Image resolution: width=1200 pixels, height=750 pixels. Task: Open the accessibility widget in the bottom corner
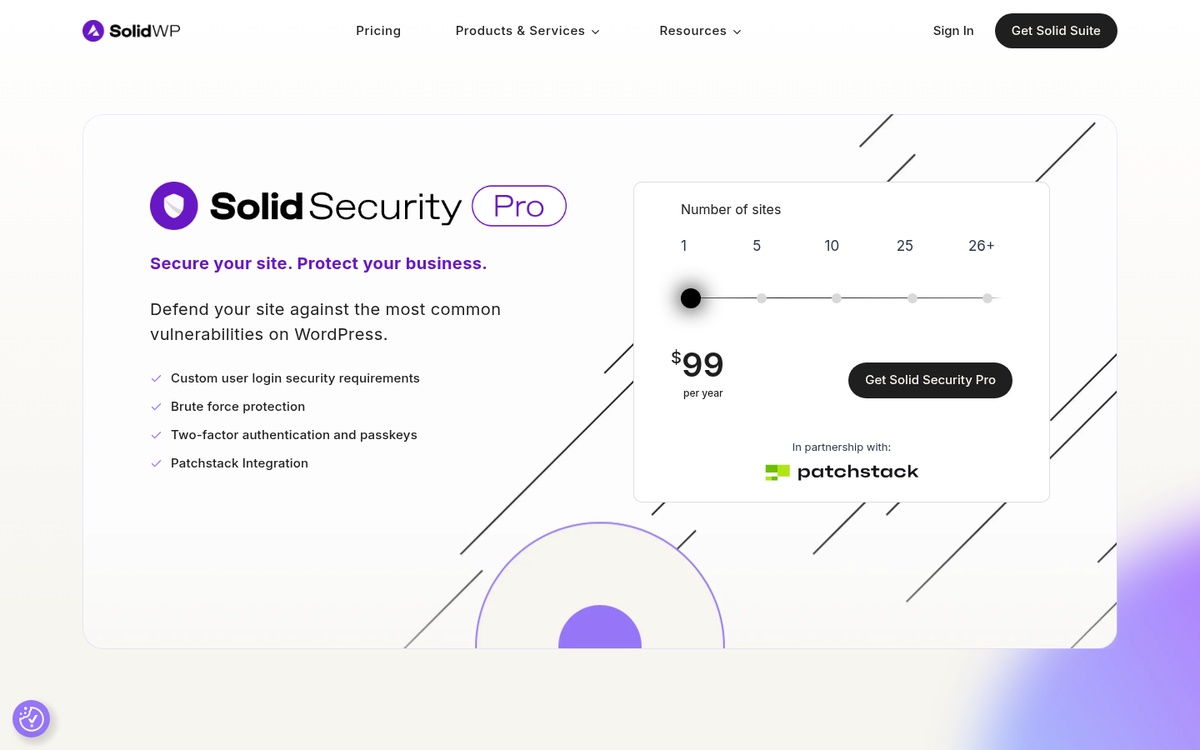coord(31,719)
